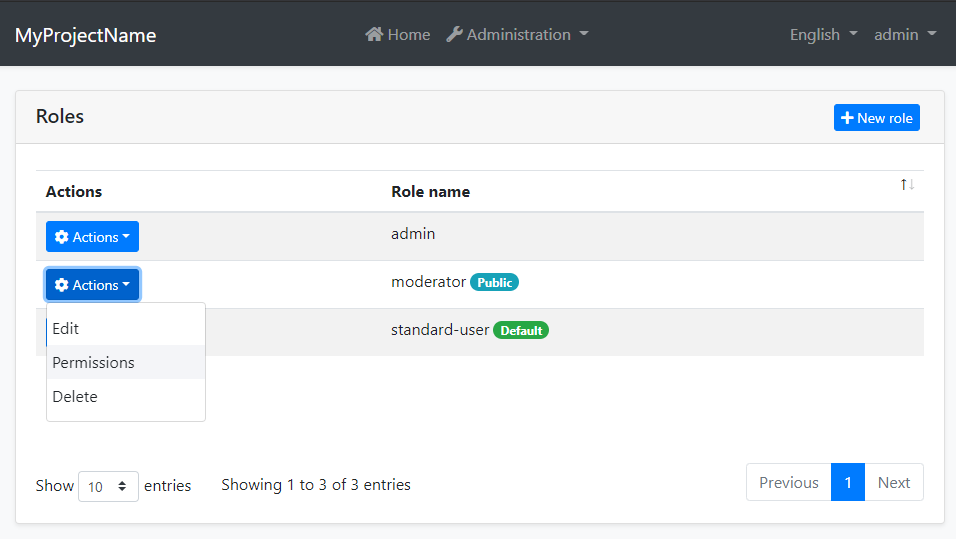Screen dimensions: 956x539
Task: Expand the Administration dropdown menu
Action: (x=517, y=35)
